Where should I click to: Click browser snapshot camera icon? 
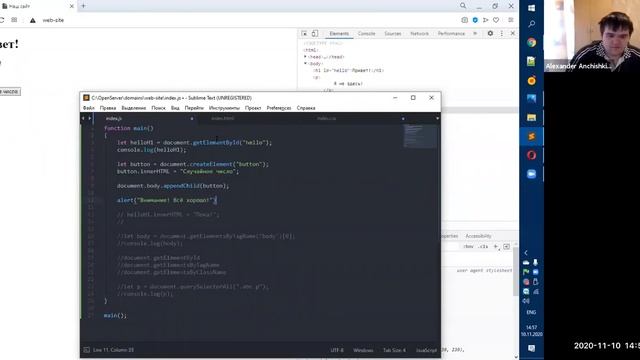tap(464, 20)
